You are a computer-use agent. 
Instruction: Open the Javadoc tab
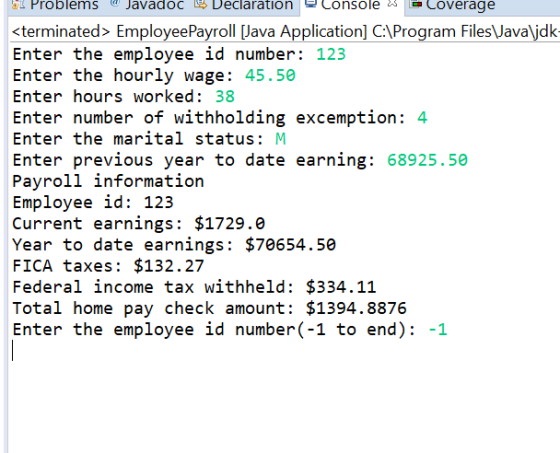pyautogui.click(x=148, y=5)
